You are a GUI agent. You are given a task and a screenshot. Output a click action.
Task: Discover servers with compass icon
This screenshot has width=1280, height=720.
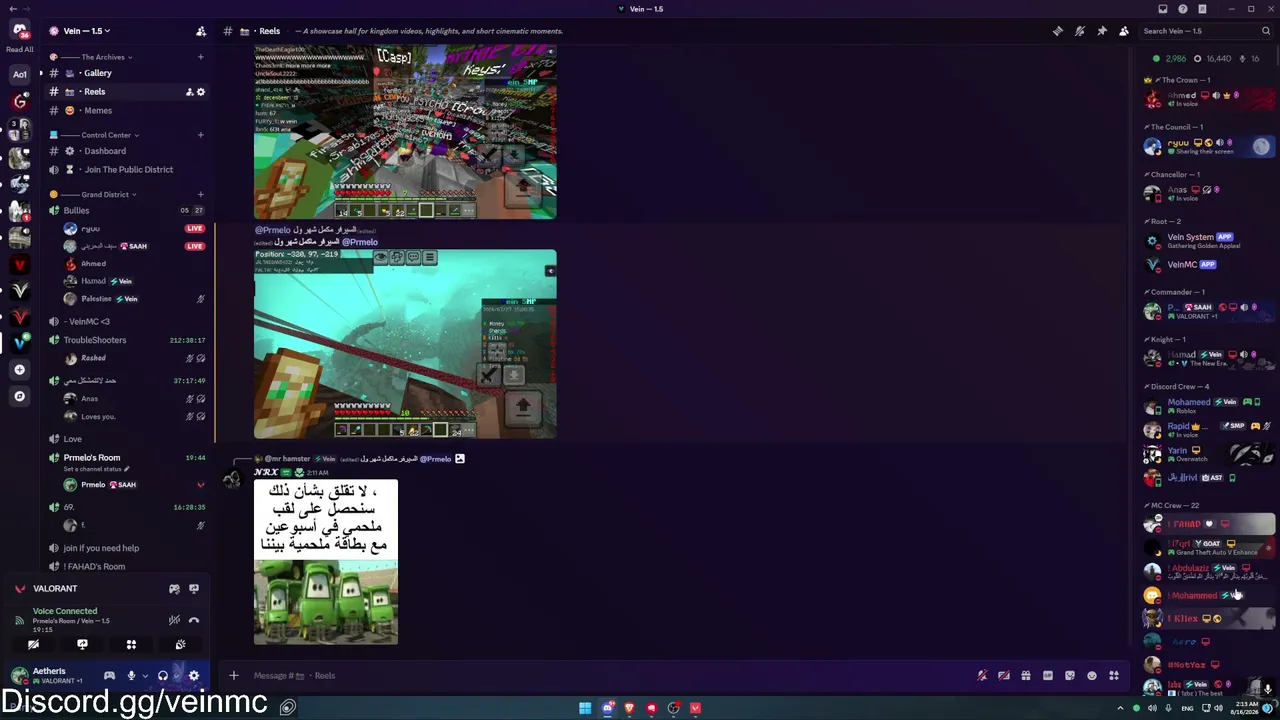[19, 396]
